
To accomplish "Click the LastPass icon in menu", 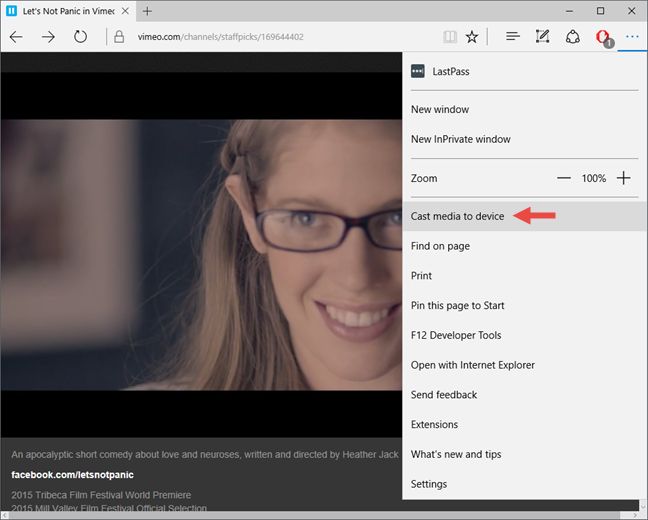I will click(x=417, y=71).
